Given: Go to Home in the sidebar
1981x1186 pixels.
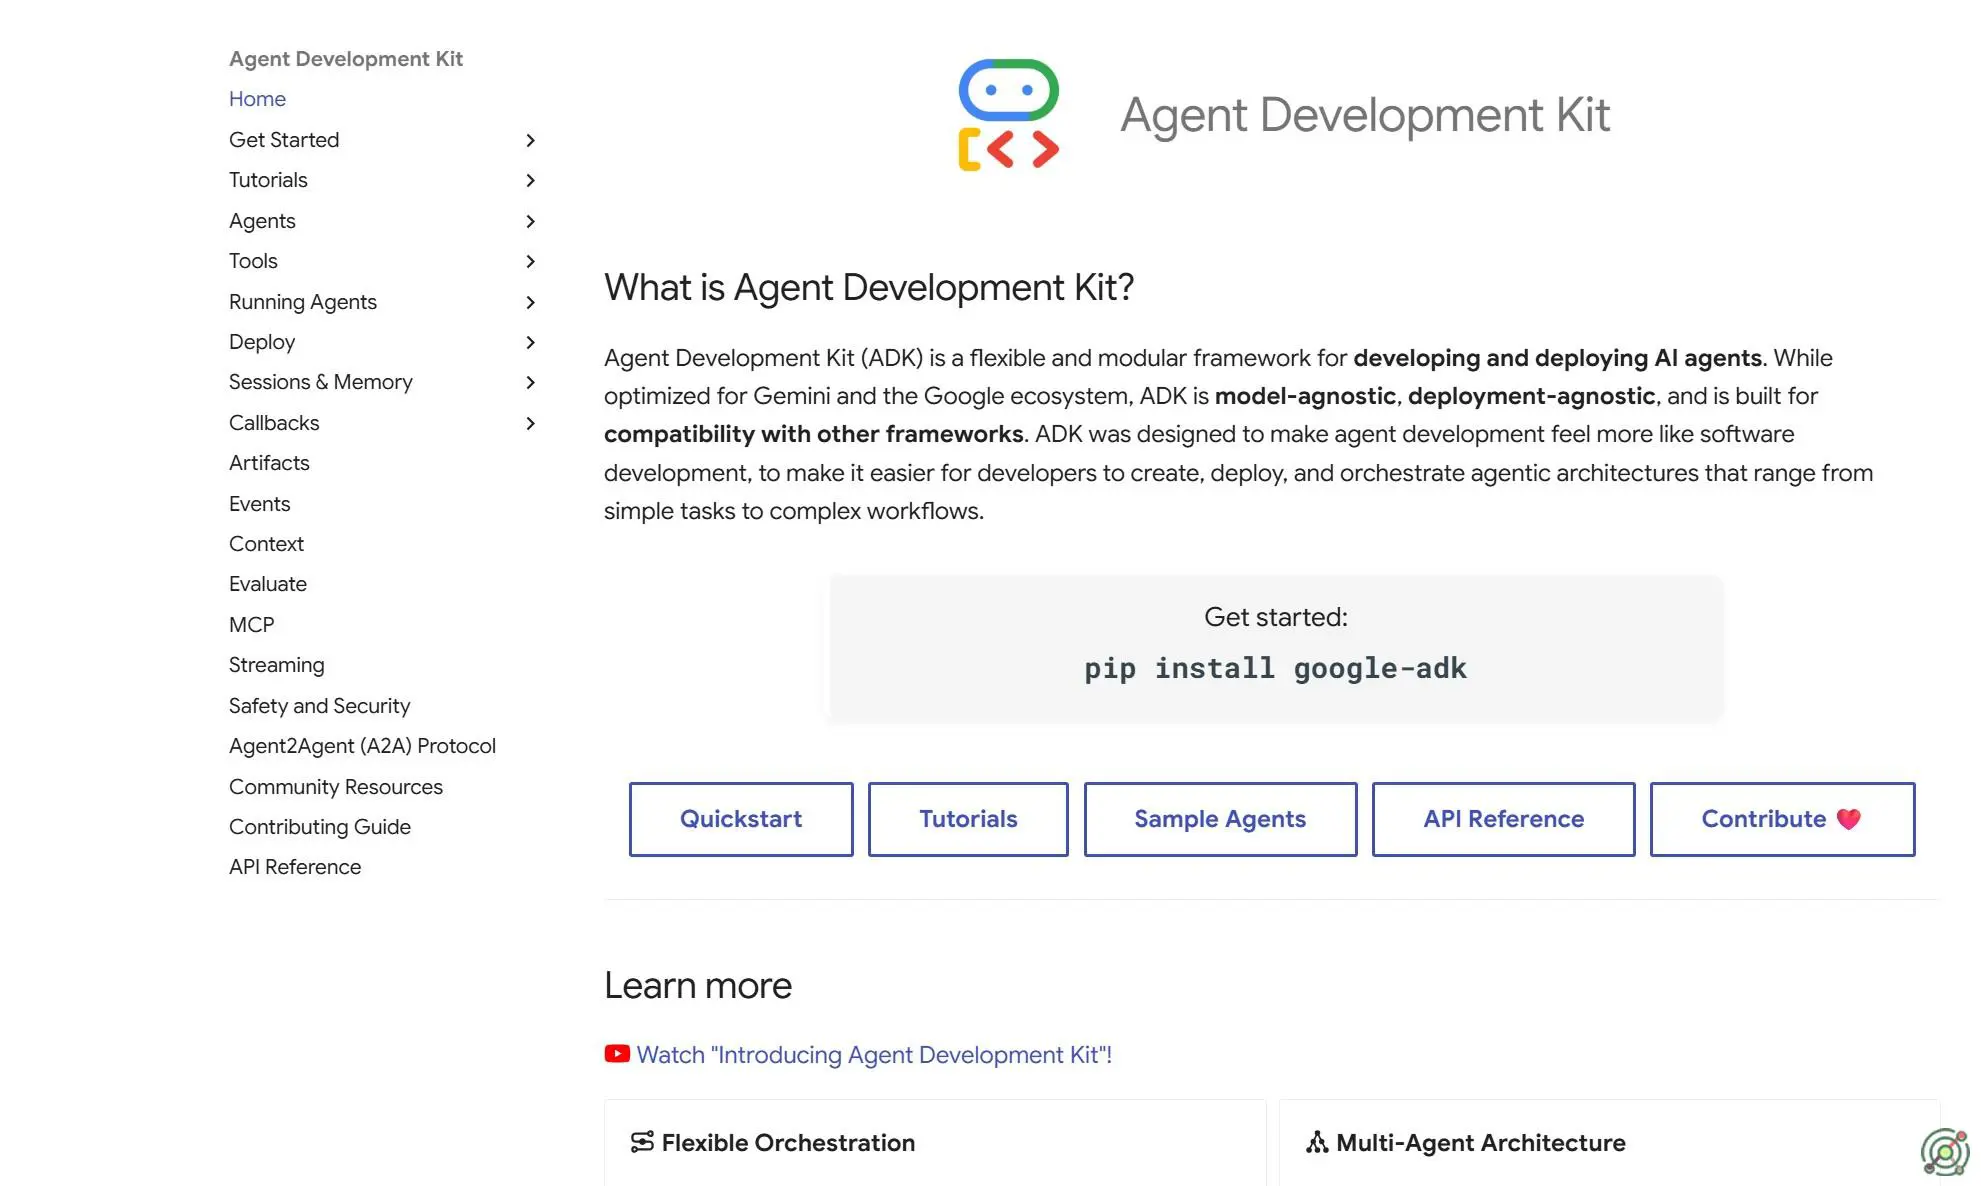Looking at the screenshot, I should pos(257,99).
